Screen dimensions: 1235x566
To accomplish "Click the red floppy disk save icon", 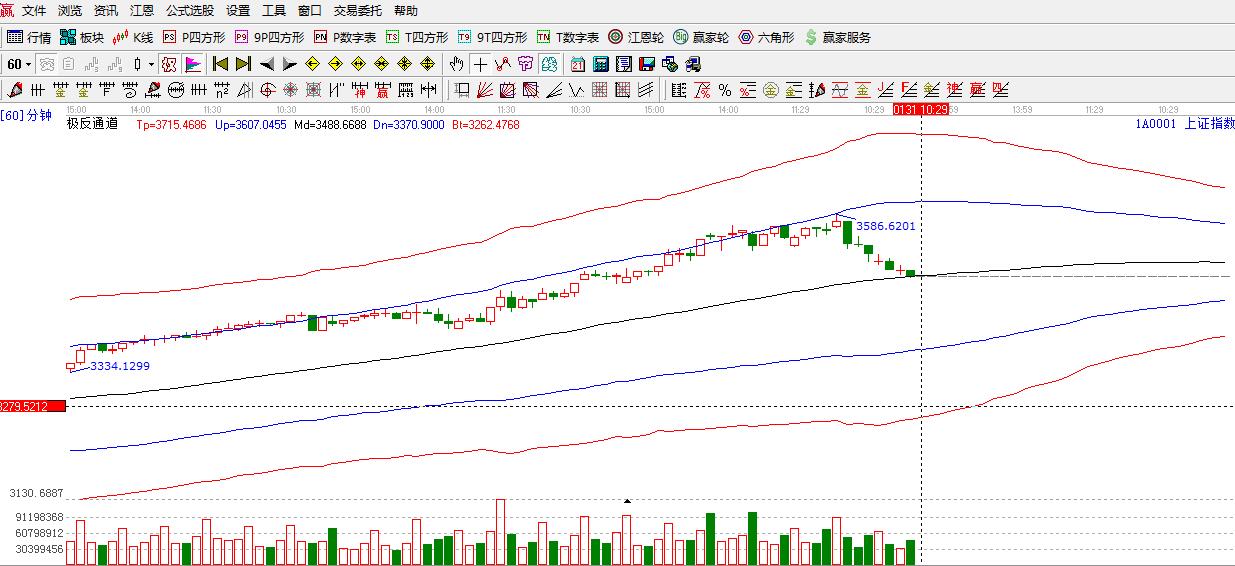I will point(647,64).
